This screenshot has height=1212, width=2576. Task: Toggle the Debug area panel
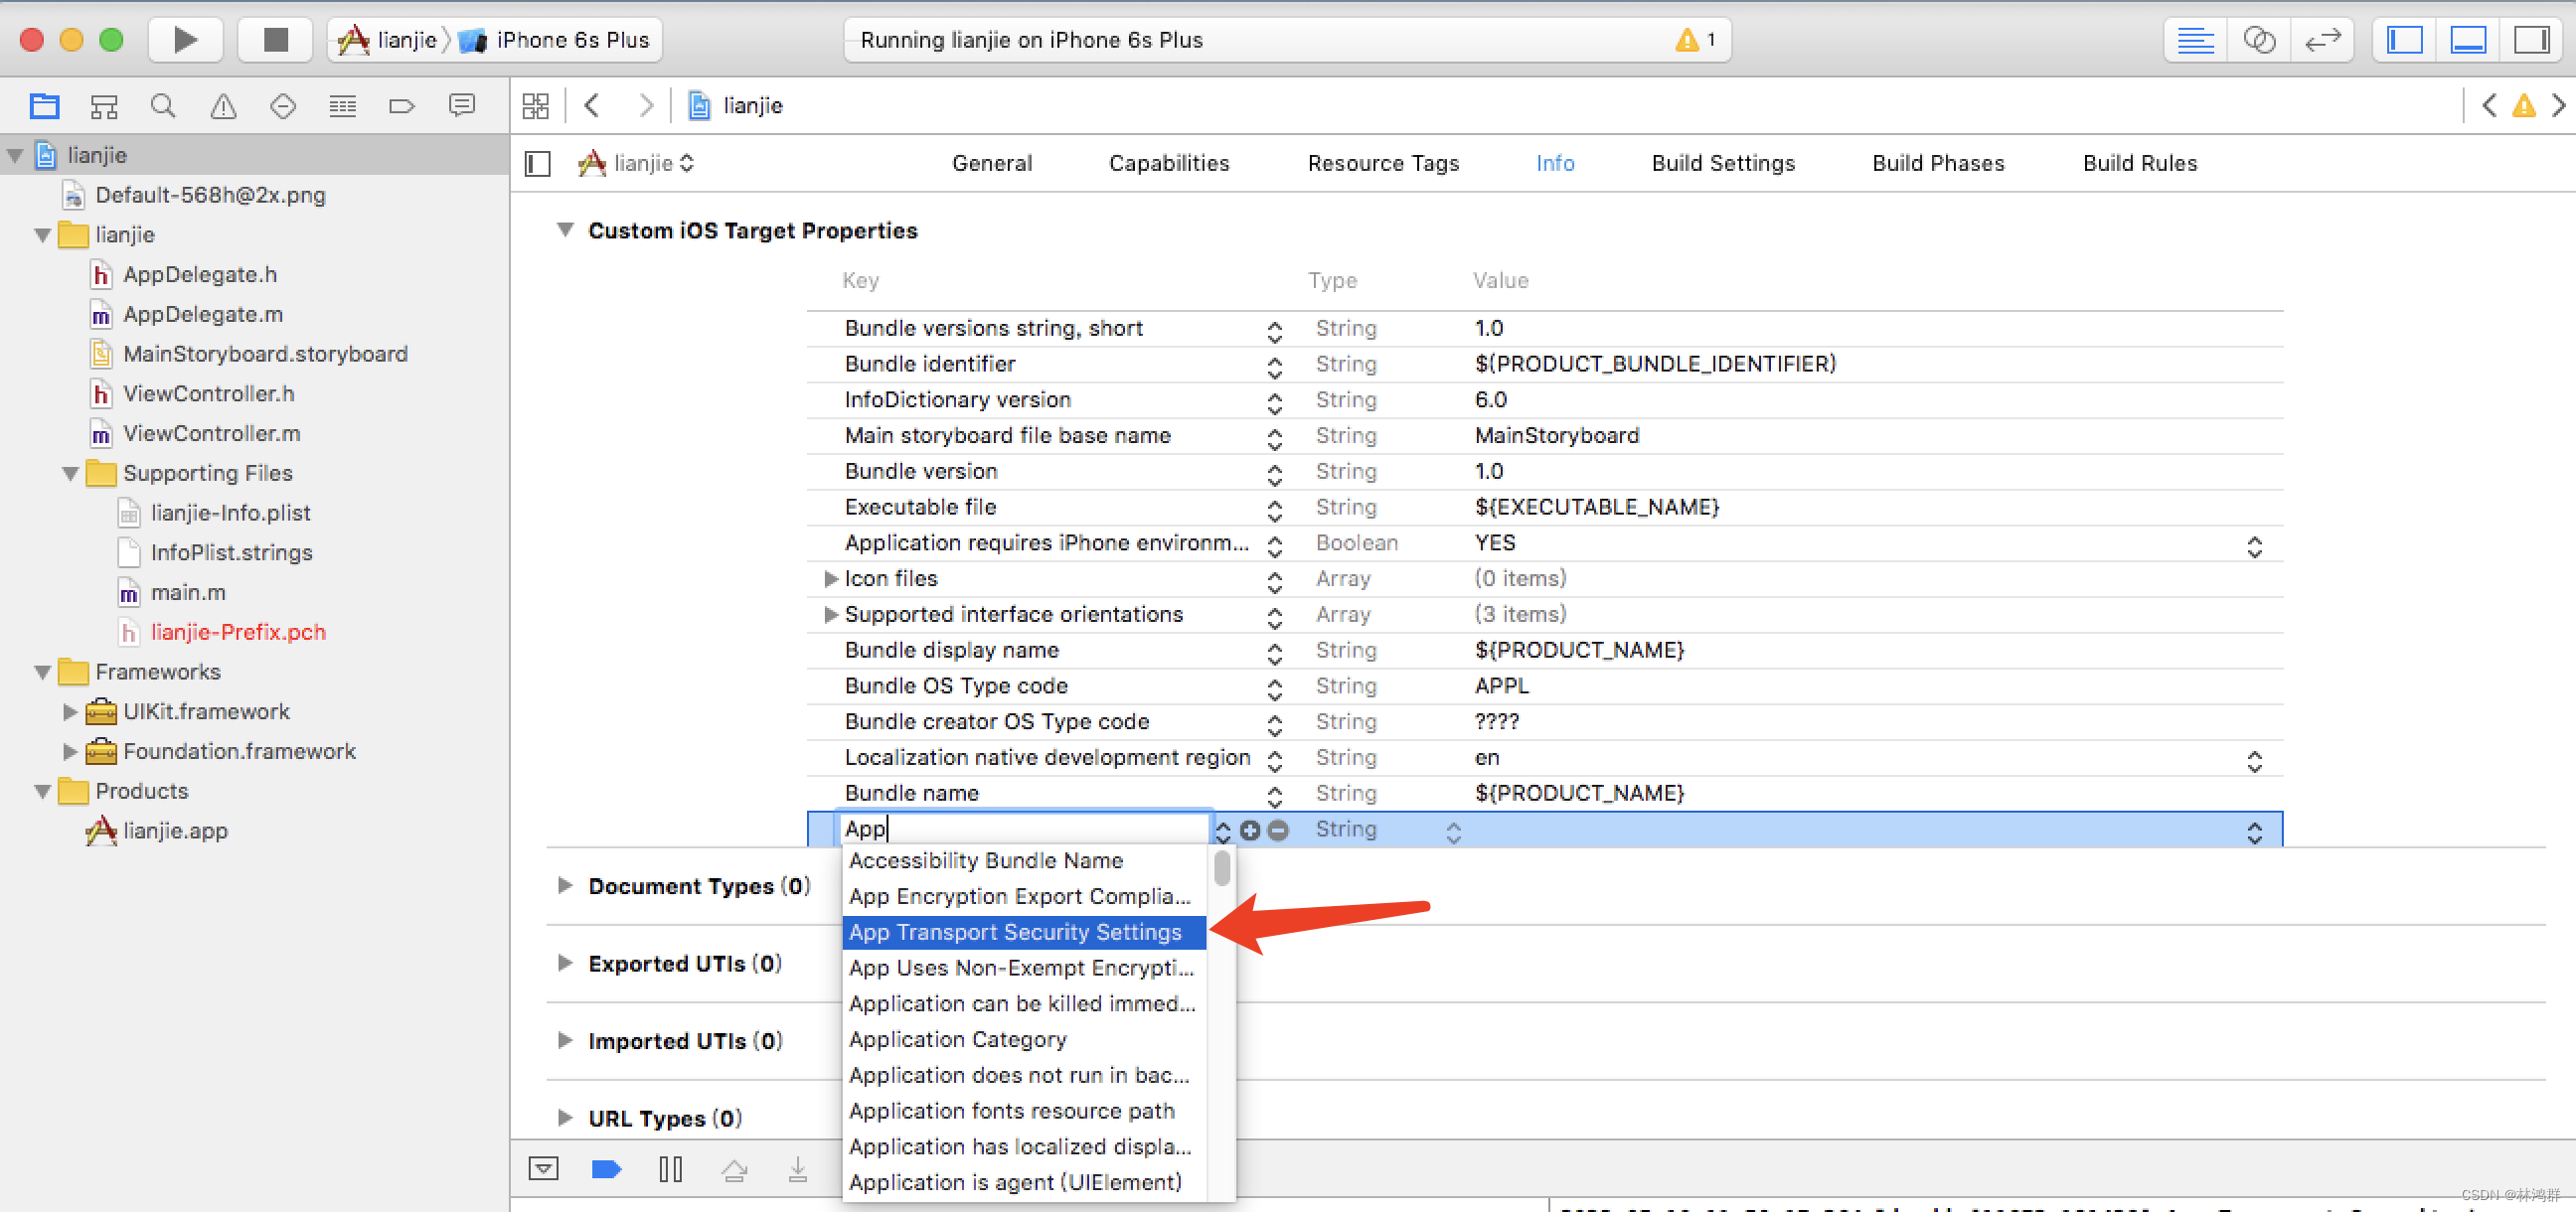pyautogui.click(x=2468, y=40)
